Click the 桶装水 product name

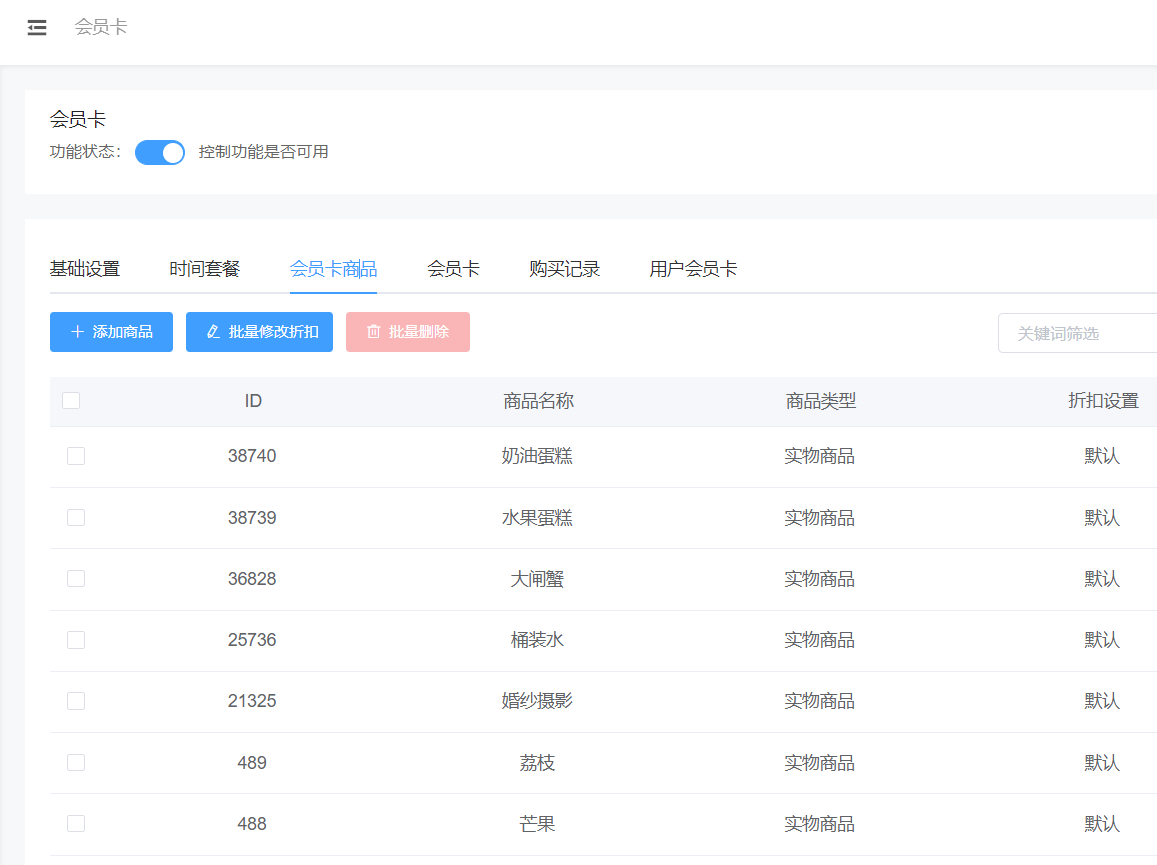click(x=537, y=640)
